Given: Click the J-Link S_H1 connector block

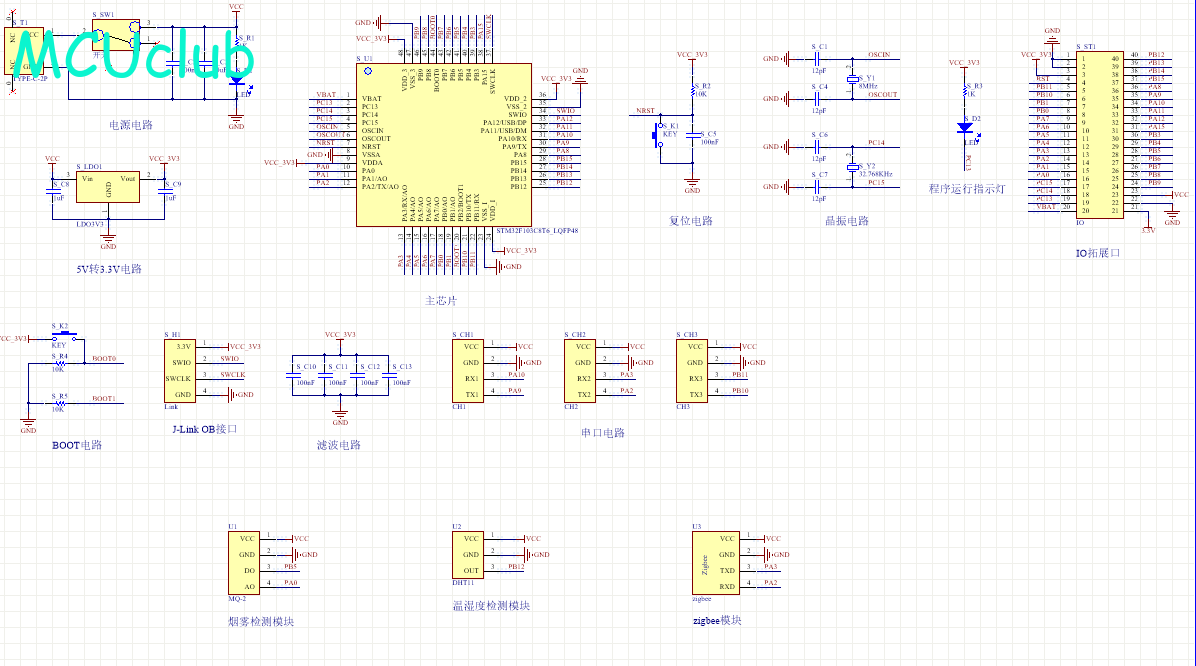Looking at the screenshot, I should point(180,371).
